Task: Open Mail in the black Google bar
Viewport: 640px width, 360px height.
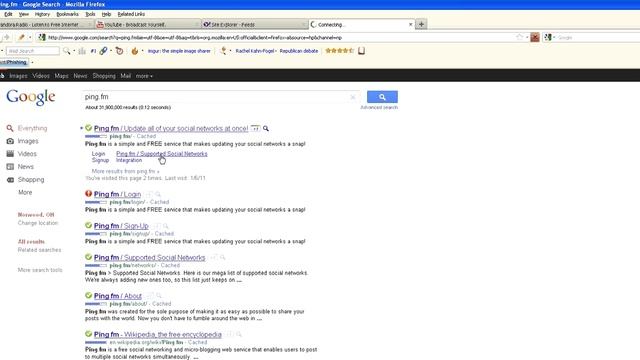Action: [x=126, y=76]
